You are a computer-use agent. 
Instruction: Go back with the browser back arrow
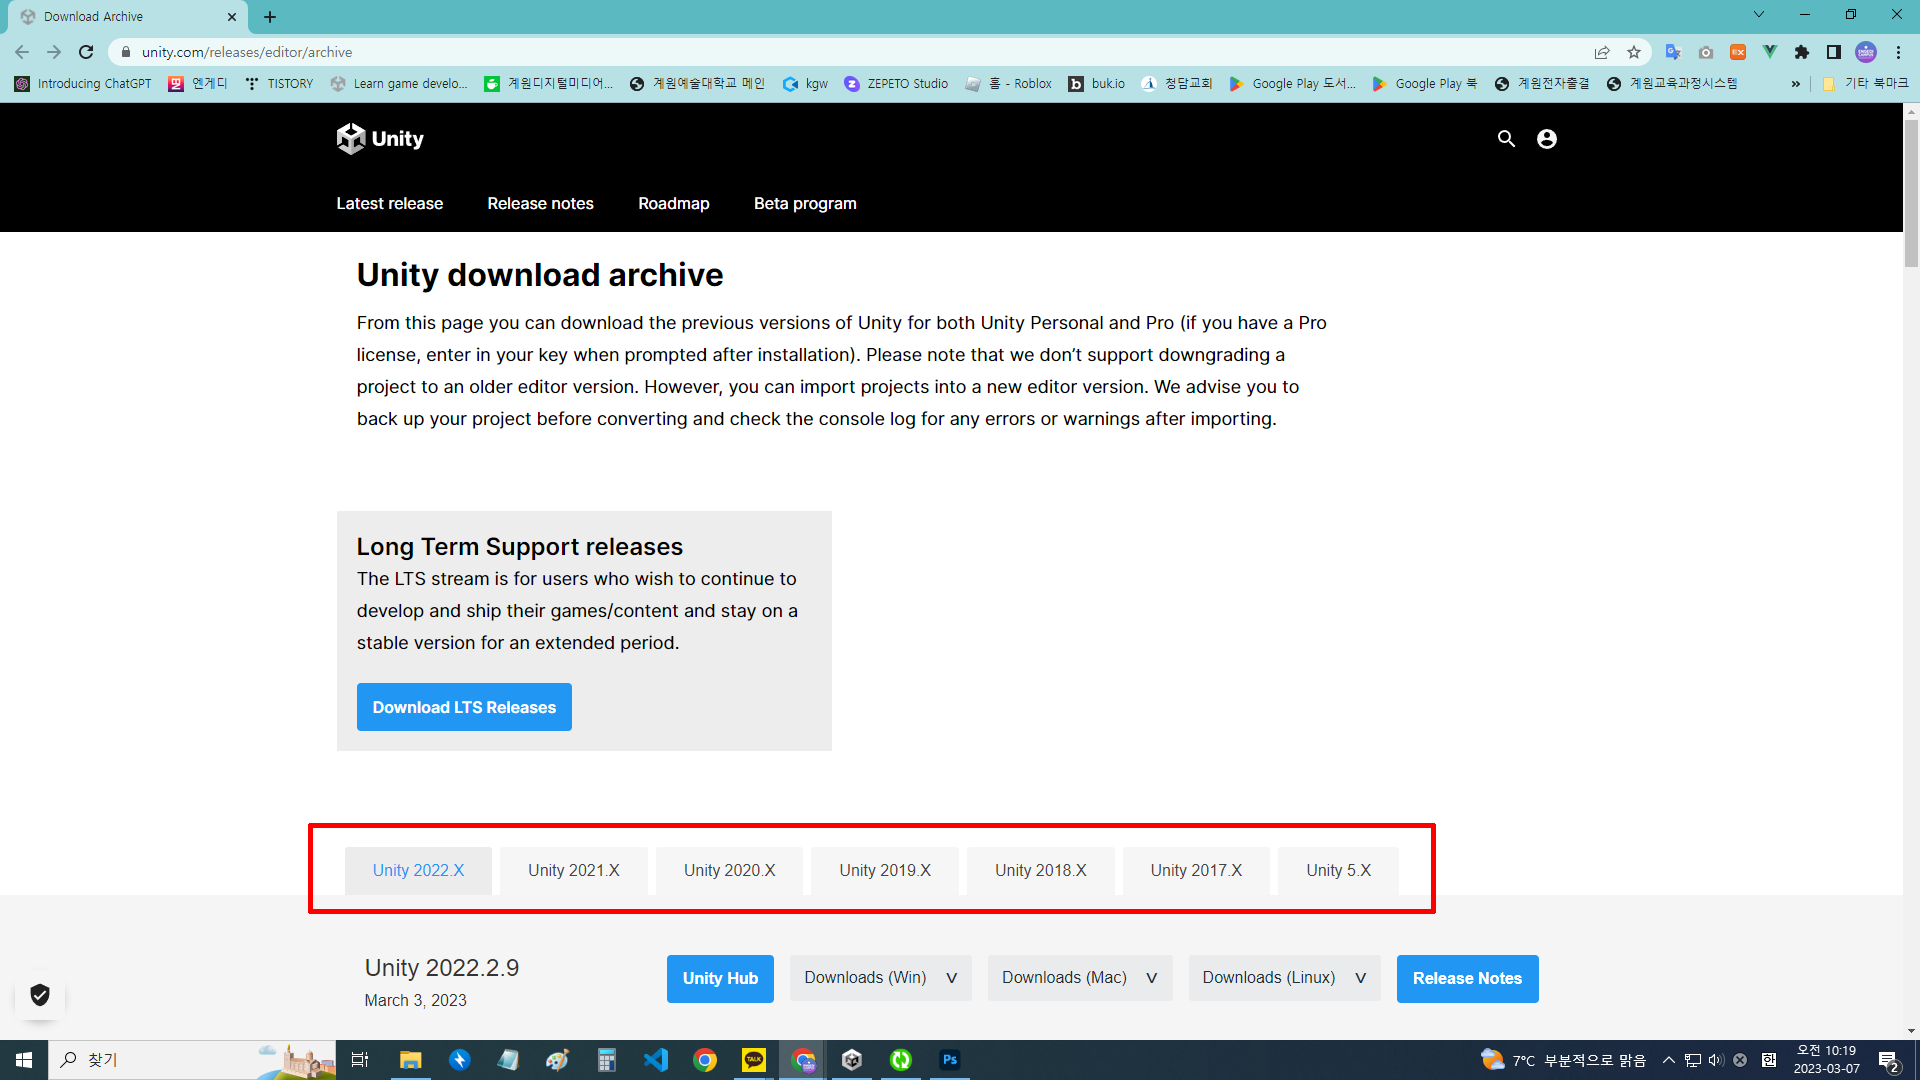point(22,52)
